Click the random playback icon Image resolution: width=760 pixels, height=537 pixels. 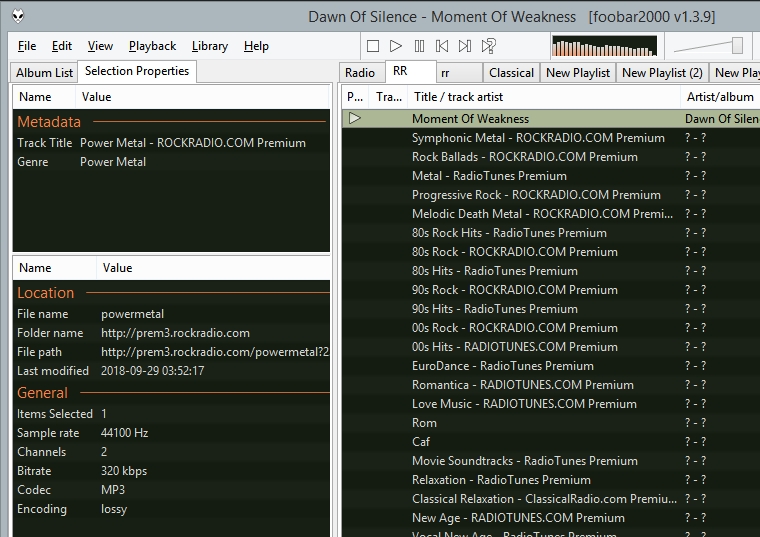489,46
